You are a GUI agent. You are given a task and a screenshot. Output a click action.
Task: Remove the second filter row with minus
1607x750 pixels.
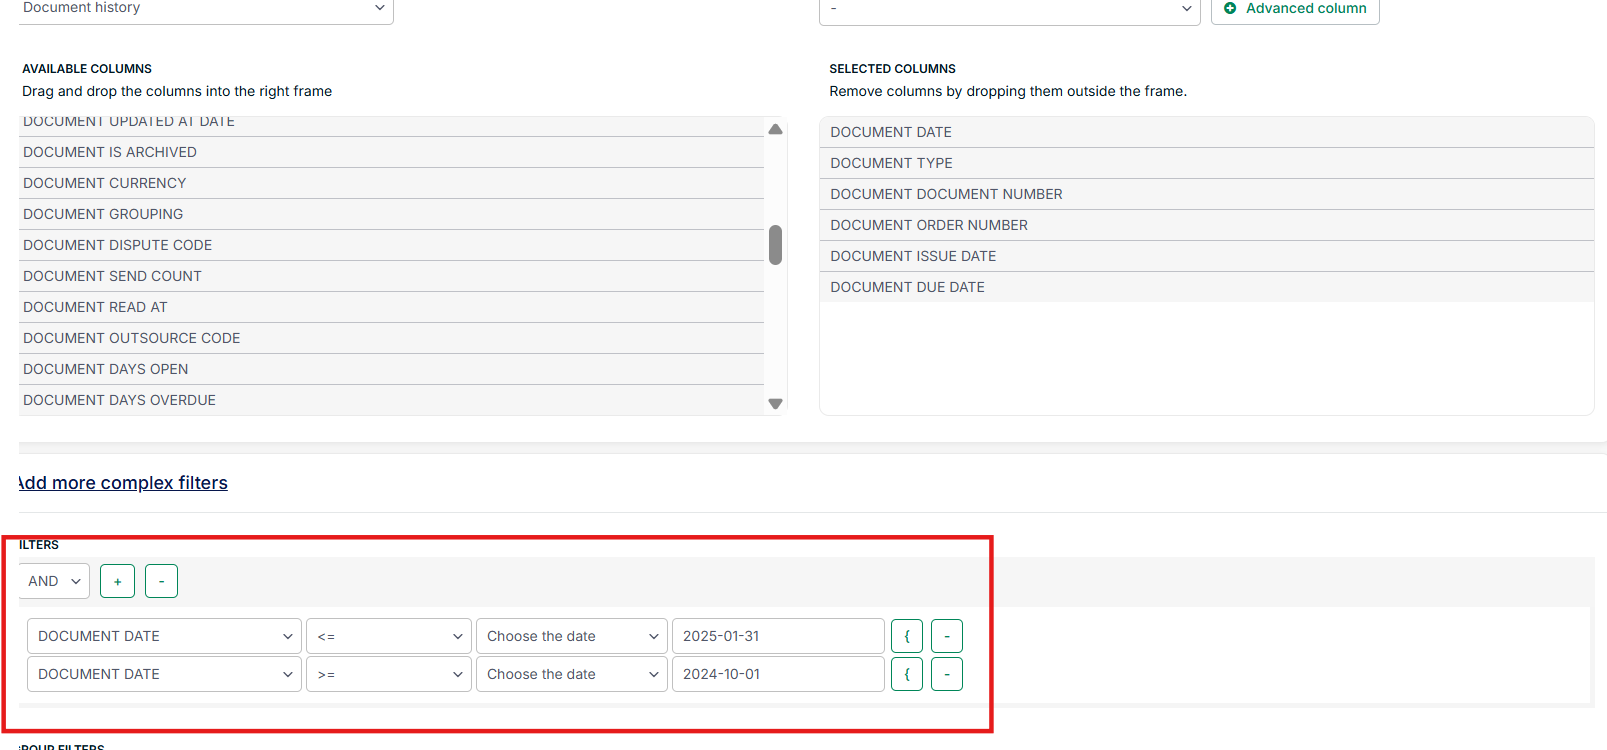click(946, 674)
